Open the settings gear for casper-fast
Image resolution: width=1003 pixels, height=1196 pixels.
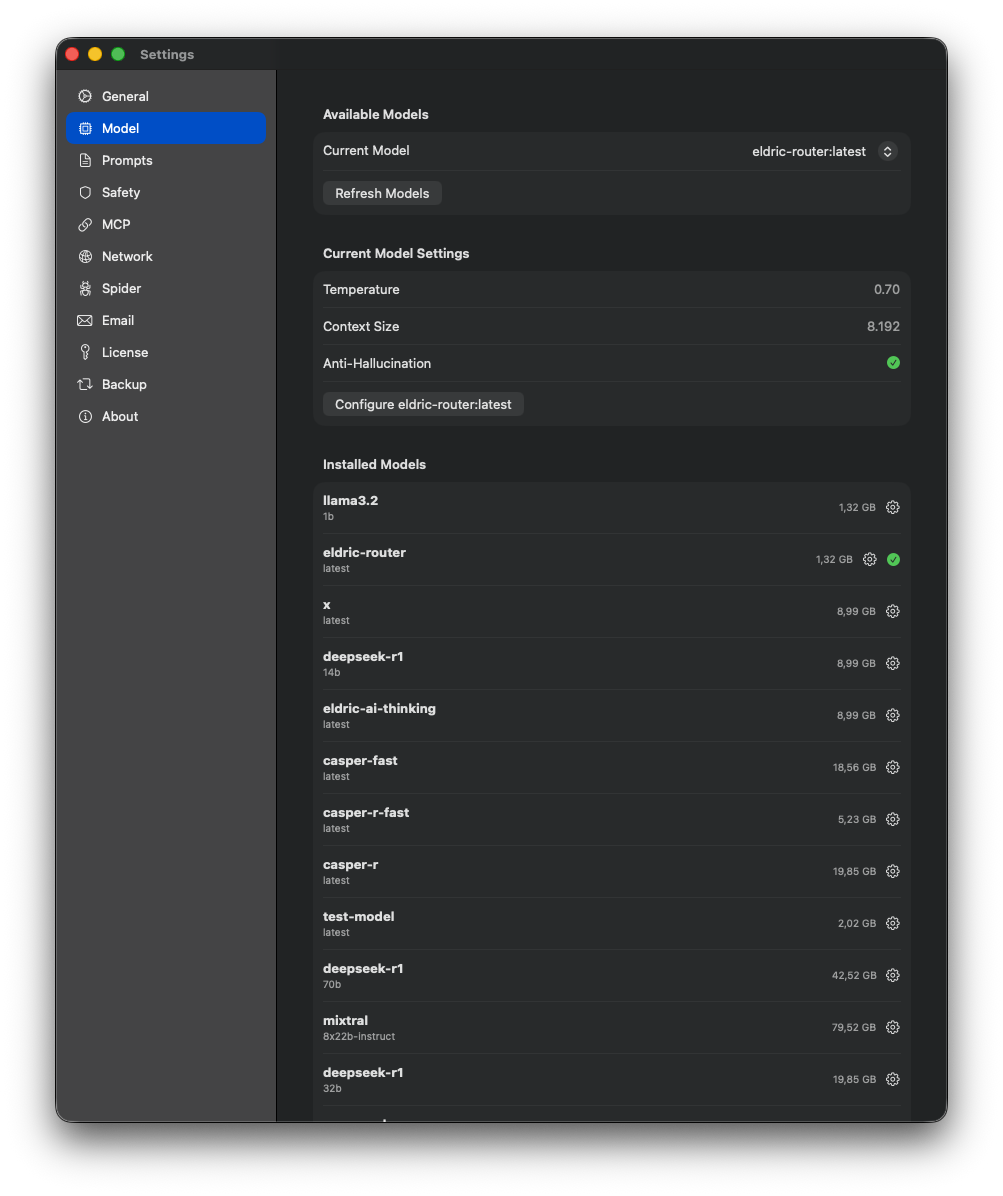892,767
